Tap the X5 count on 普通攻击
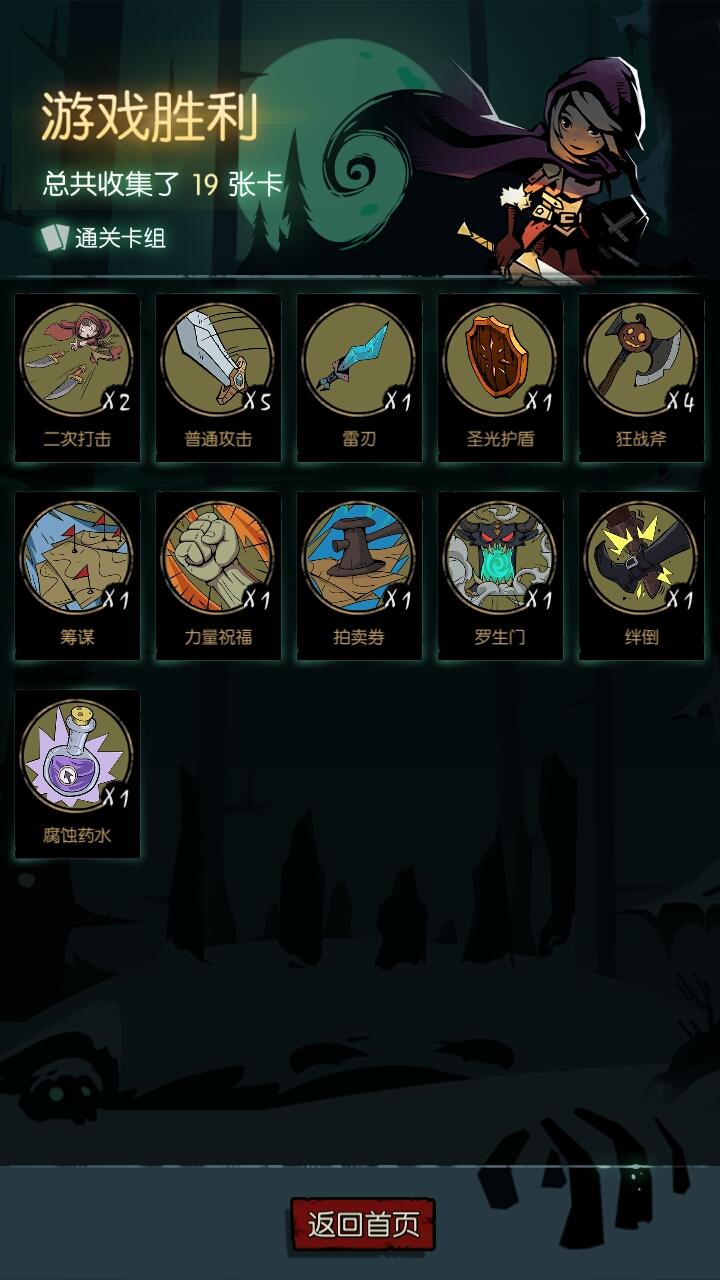720x1280 pixels. 257,402
